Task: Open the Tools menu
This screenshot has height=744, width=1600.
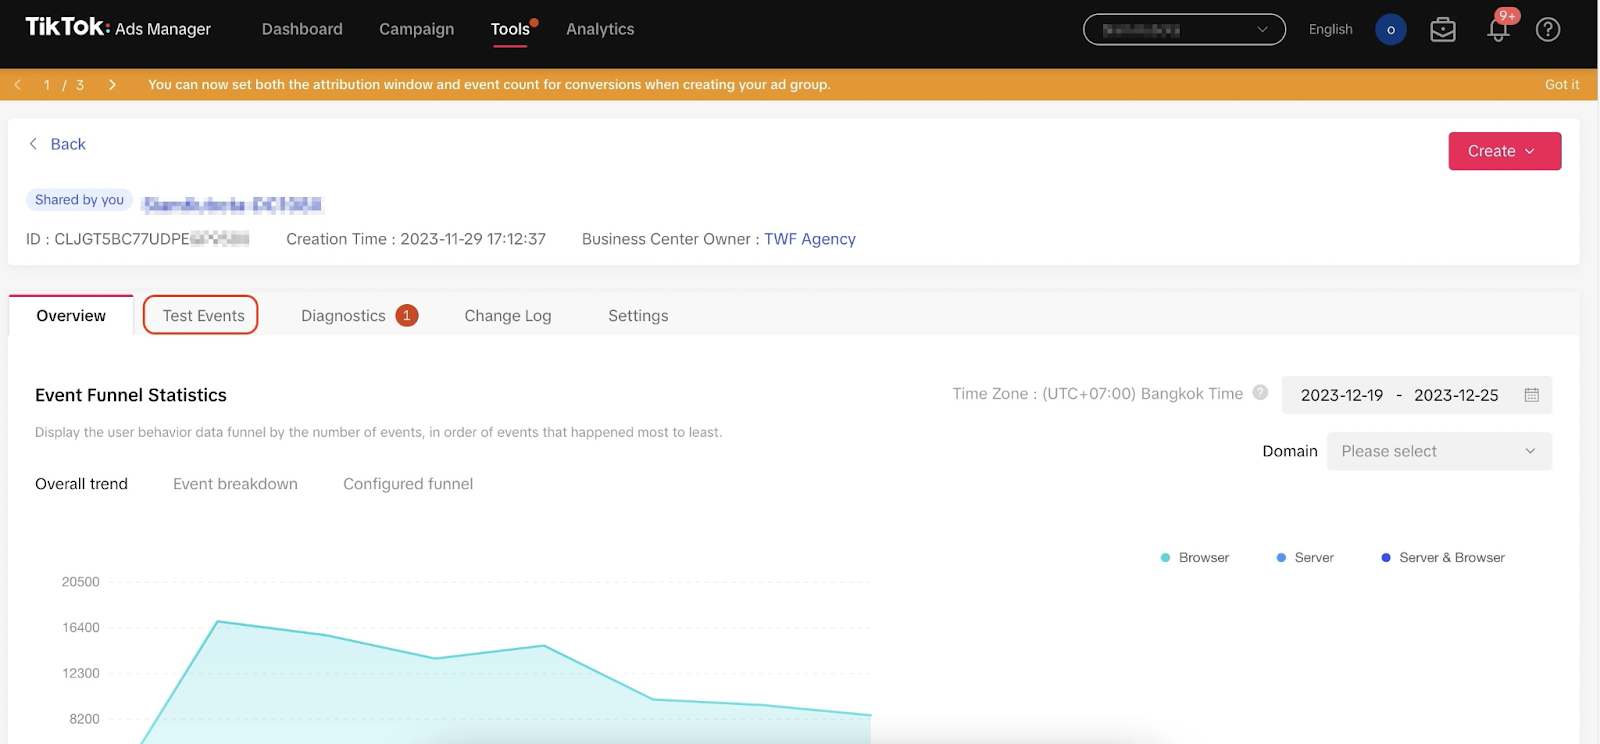Action: click(x=510, y=30)
